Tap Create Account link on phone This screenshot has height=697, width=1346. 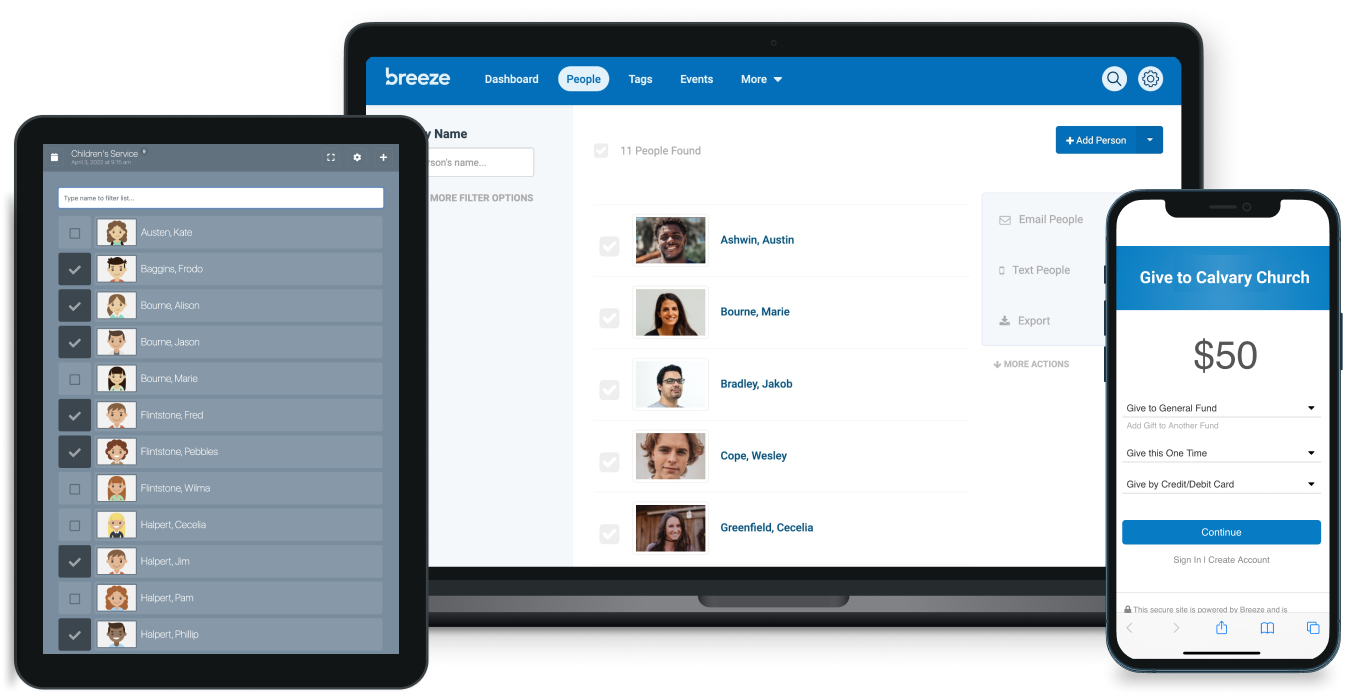(1239, 560)
